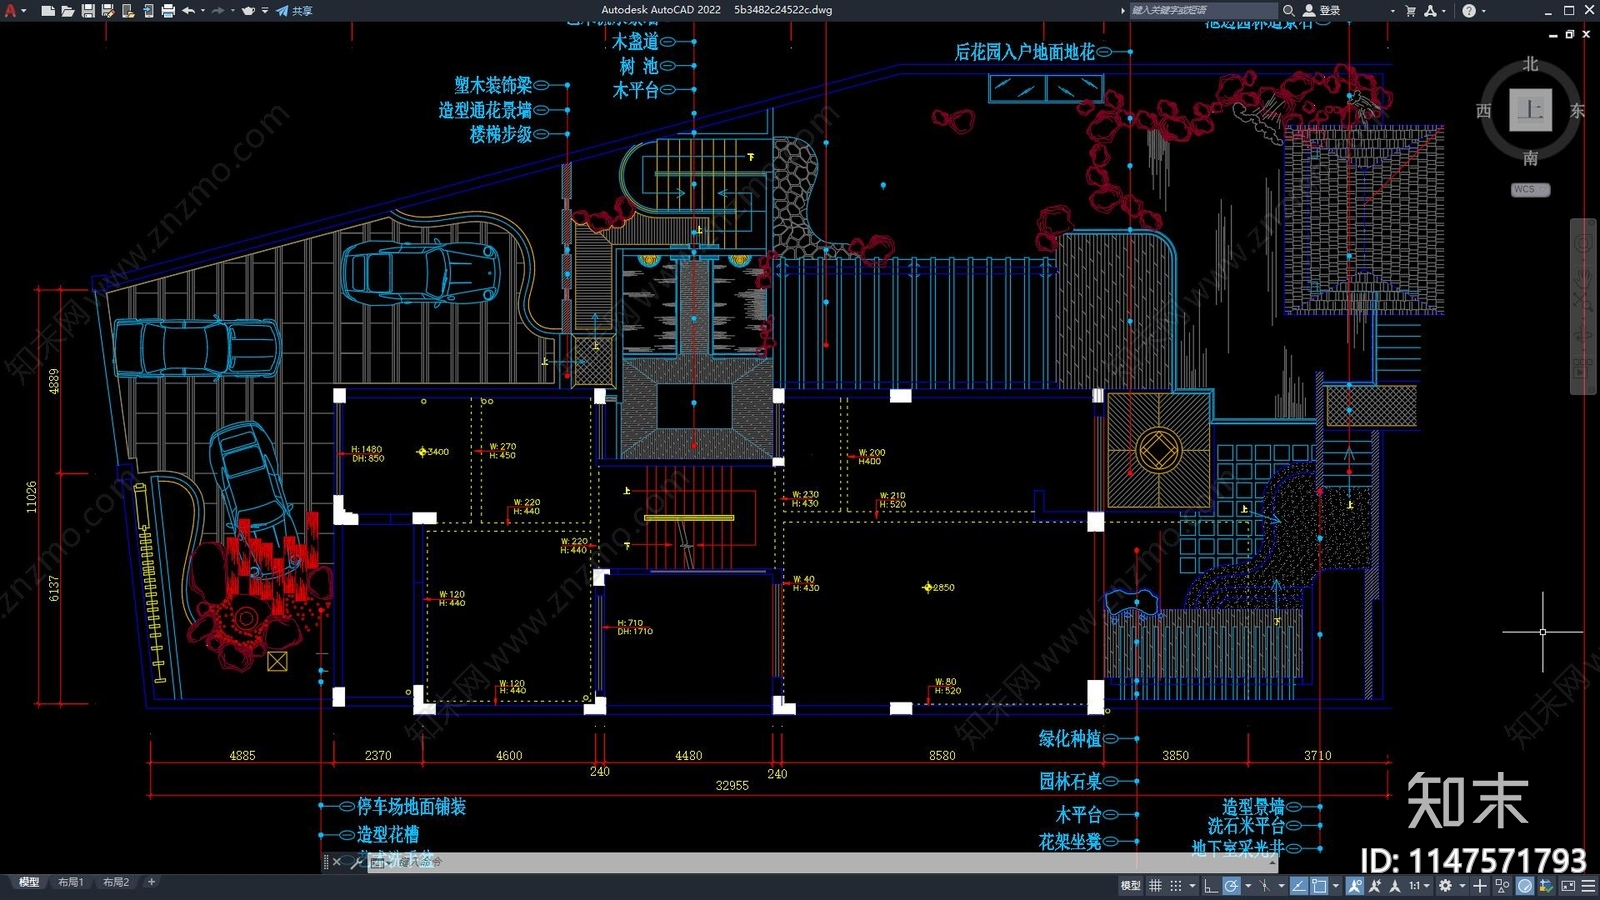Click the annotation monitor plus icon
1600x900 pixels.
click(x=1480, y=886)
